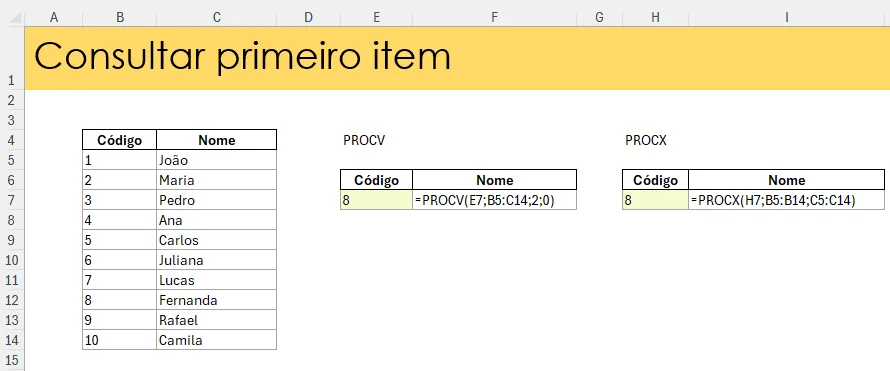Viewport: 890px width, 371px height.
Task: Click the PROCV formula cell F7
Action: coord(494,200)
